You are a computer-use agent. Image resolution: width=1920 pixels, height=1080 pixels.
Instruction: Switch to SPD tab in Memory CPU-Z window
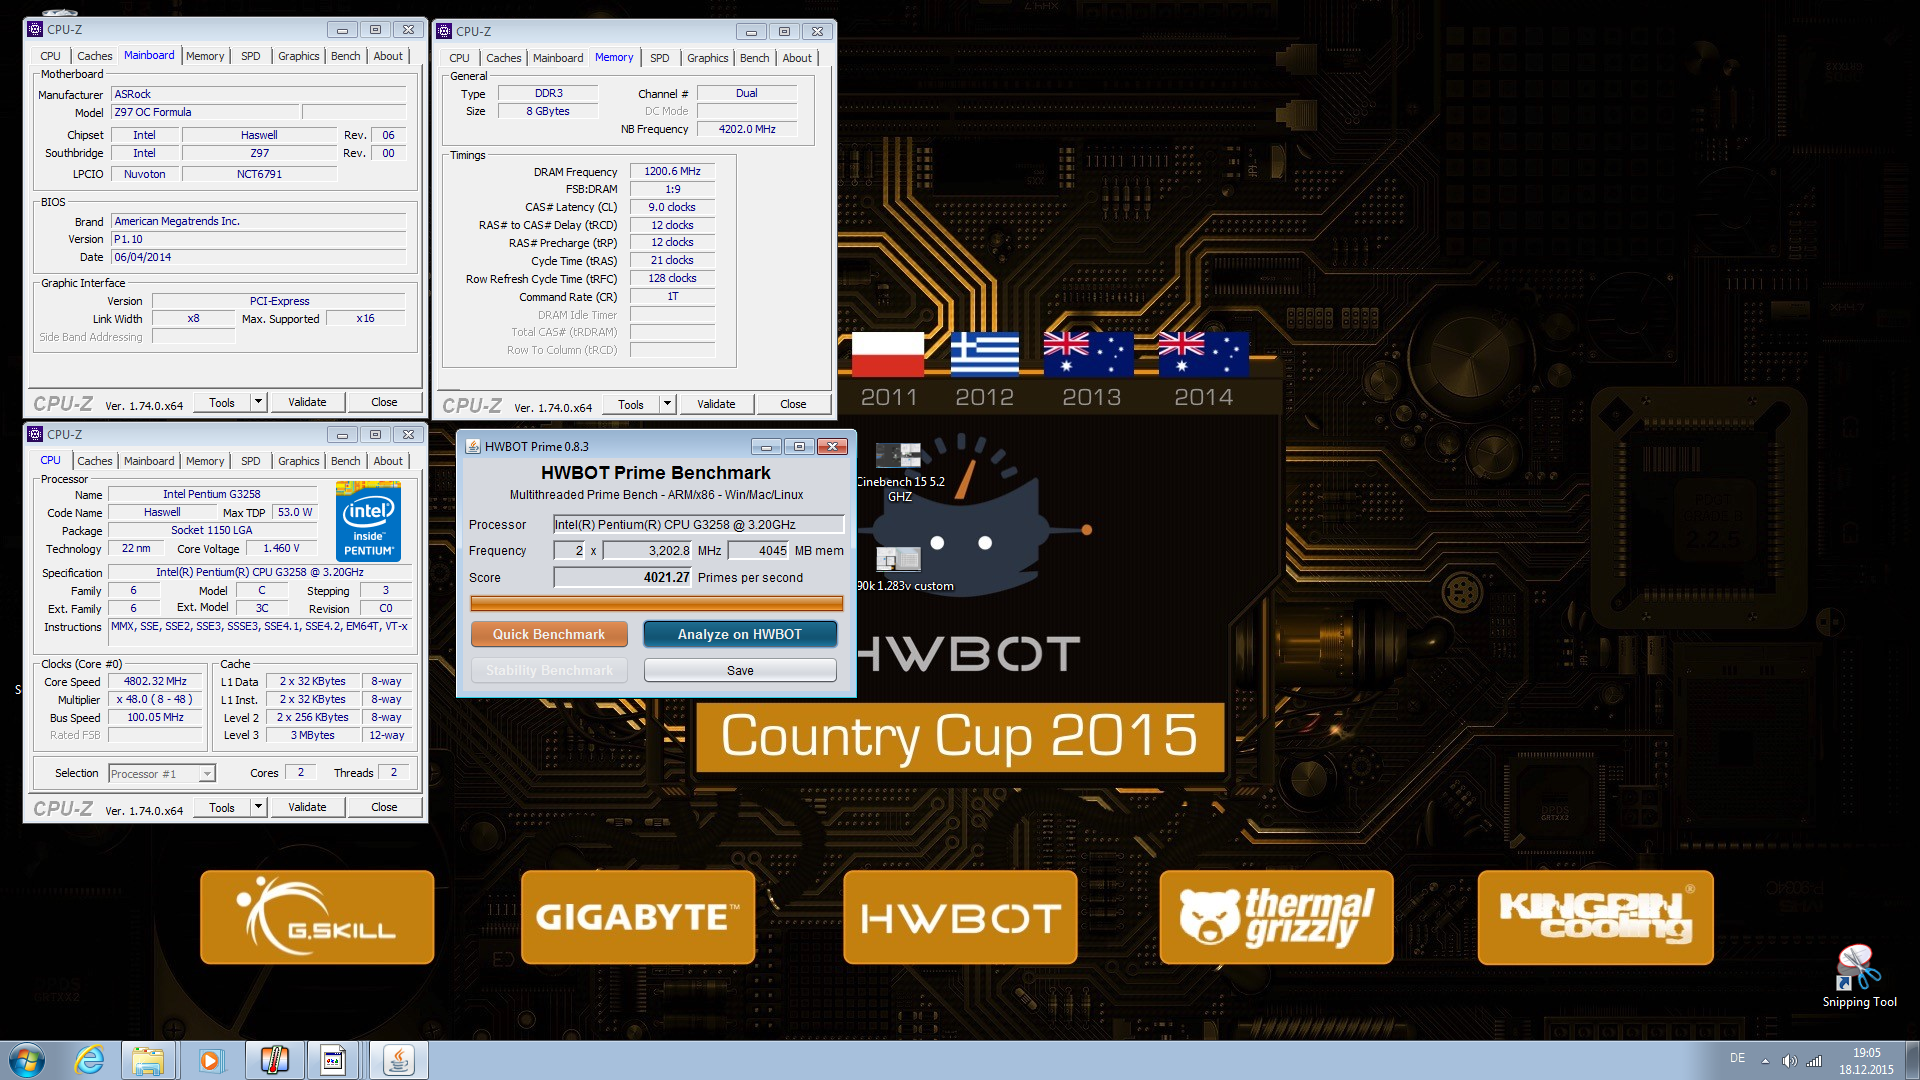[659, 58]
